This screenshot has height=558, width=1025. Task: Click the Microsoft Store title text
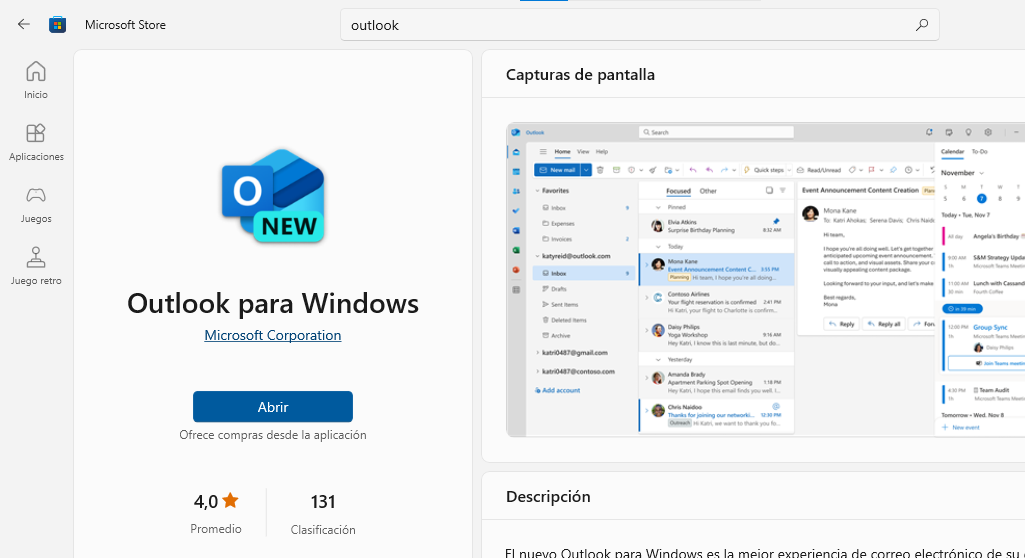(126, 25)
